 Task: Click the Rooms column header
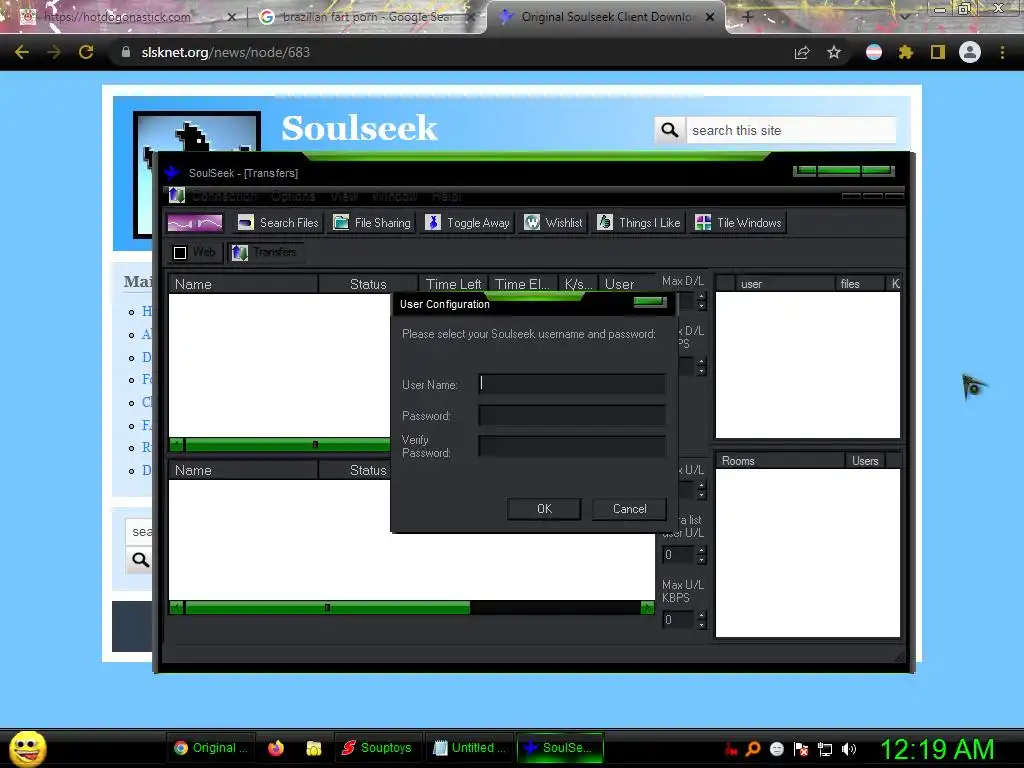[780, 460]
